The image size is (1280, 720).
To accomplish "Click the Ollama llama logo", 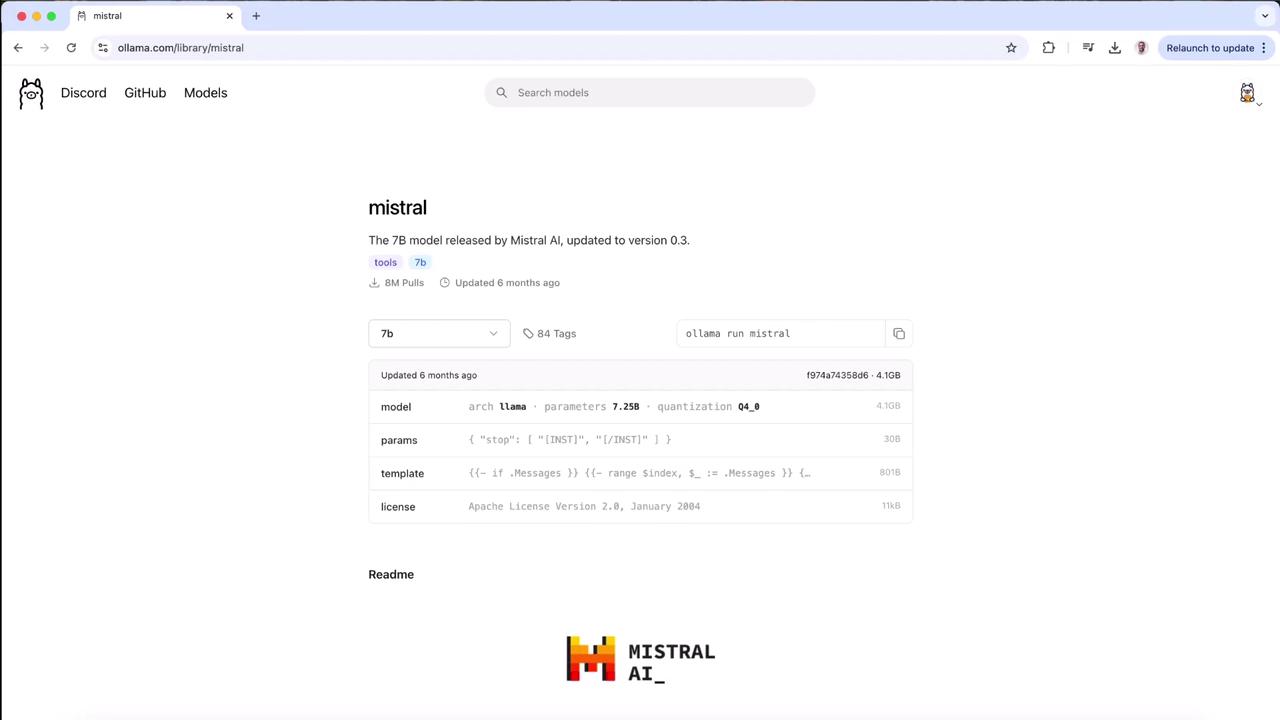I will [x=31, y=93].
